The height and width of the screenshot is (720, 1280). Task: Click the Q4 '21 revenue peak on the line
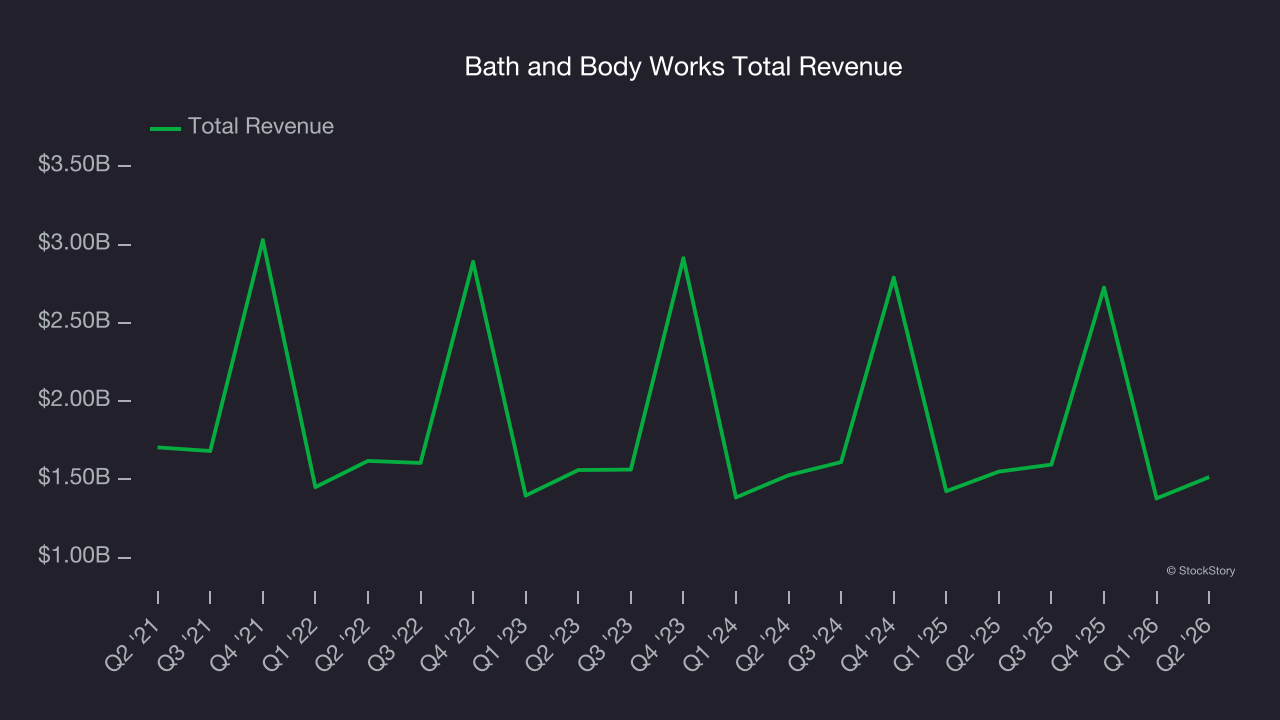[x=263, y=240]
